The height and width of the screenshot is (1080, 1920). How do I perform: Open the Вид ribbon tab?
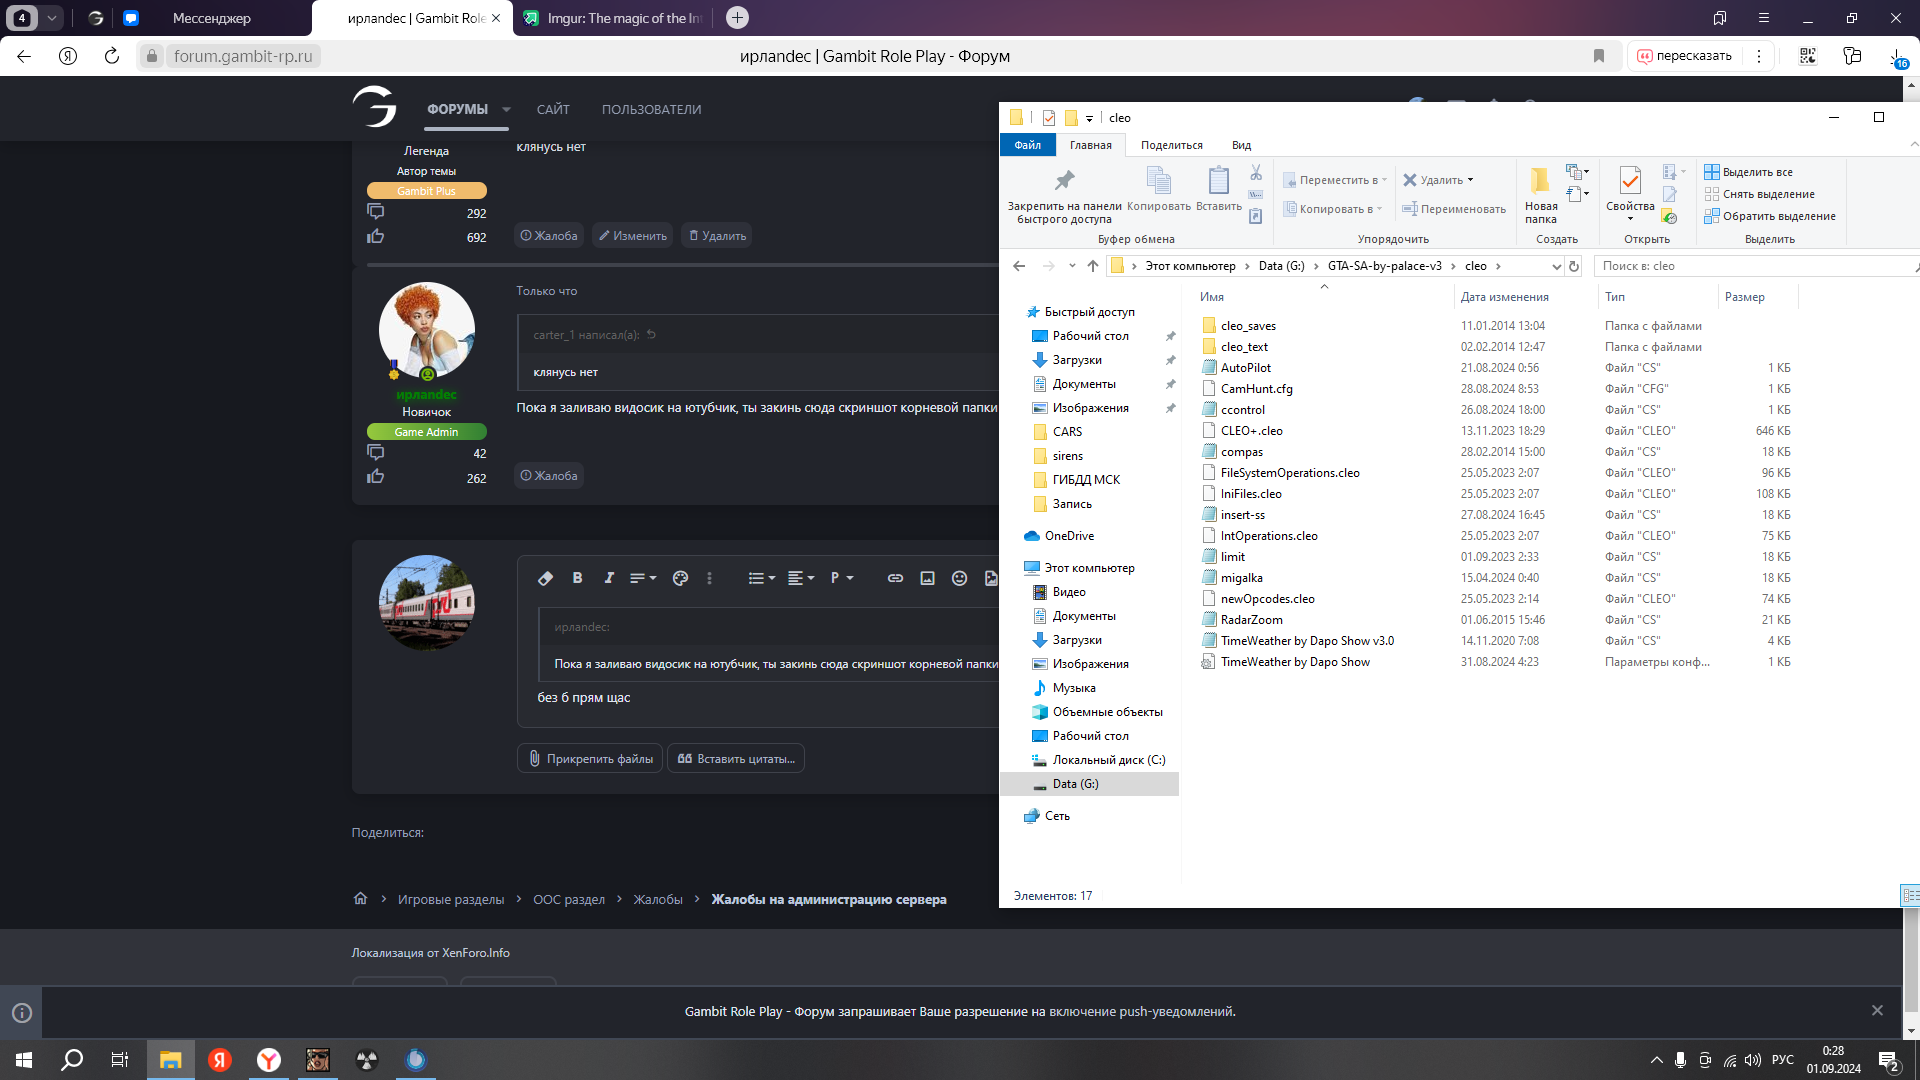click(x=1241, y=145)
